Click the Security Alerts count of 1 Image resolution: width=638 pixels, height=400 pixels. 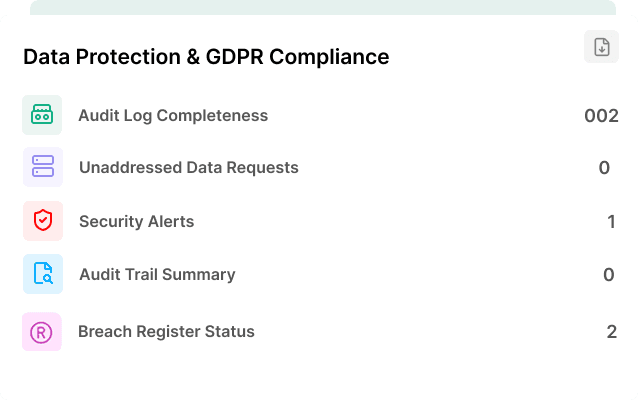pyautogui.click(x=611, y=222)
